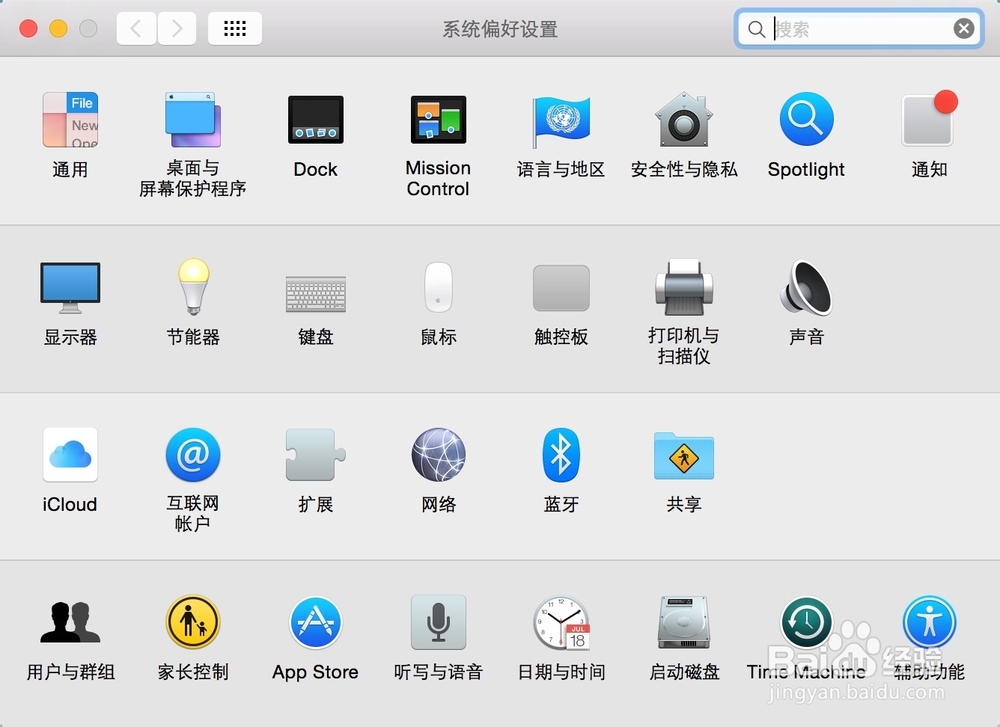Screen dimensions: 1000x727
Task: Go forward with the right arrow button
Action: [x=177, y=28]
